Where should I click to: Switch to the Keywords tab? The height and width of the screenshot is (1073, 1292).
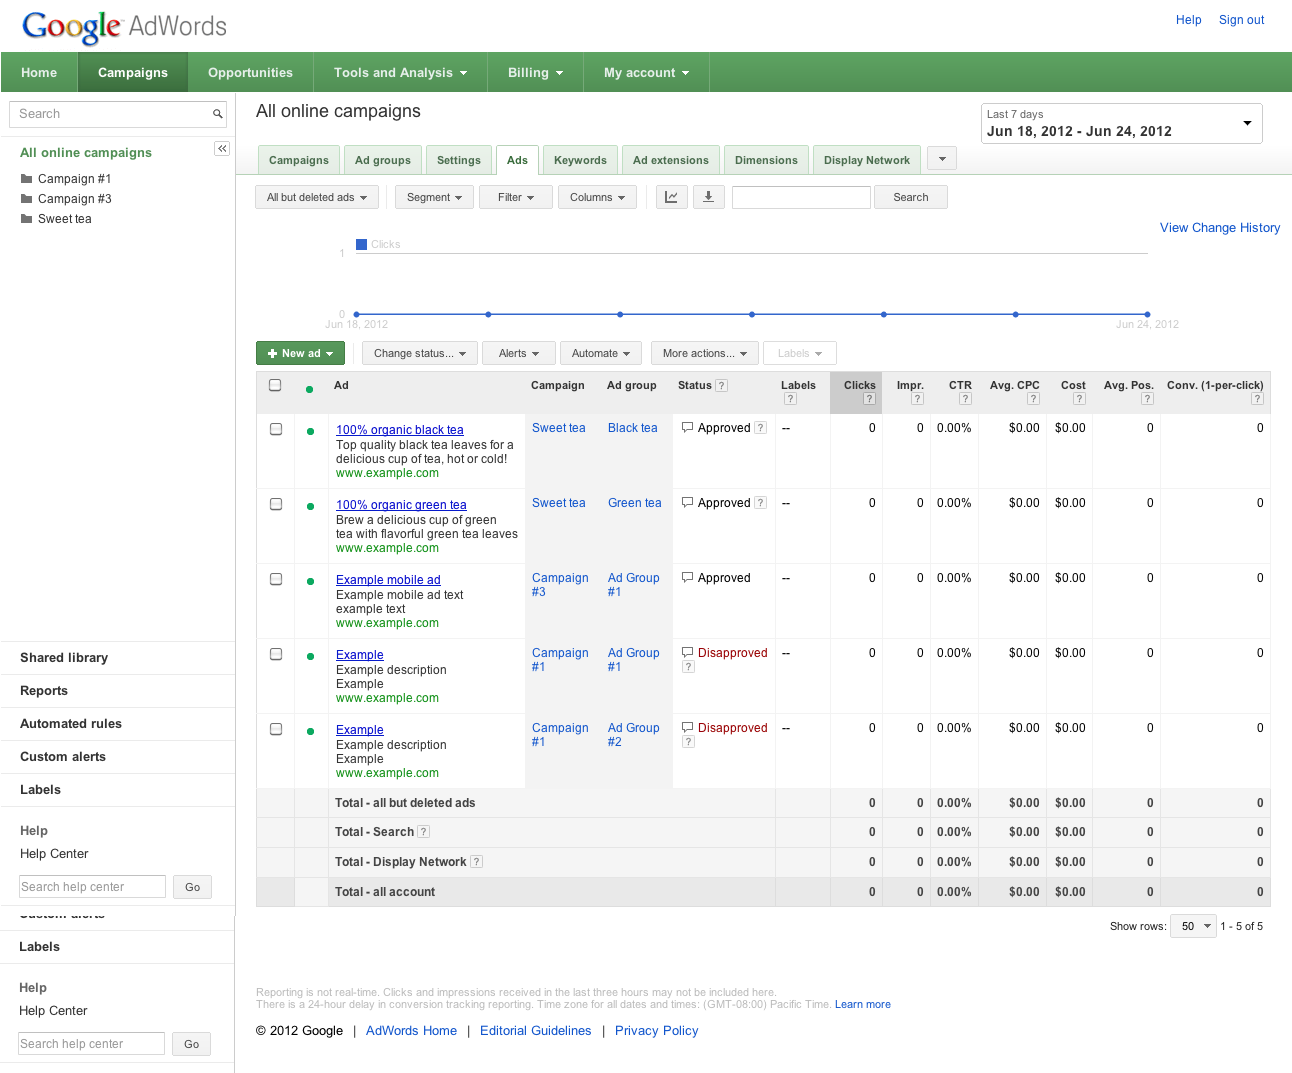(x=580, y=160)
